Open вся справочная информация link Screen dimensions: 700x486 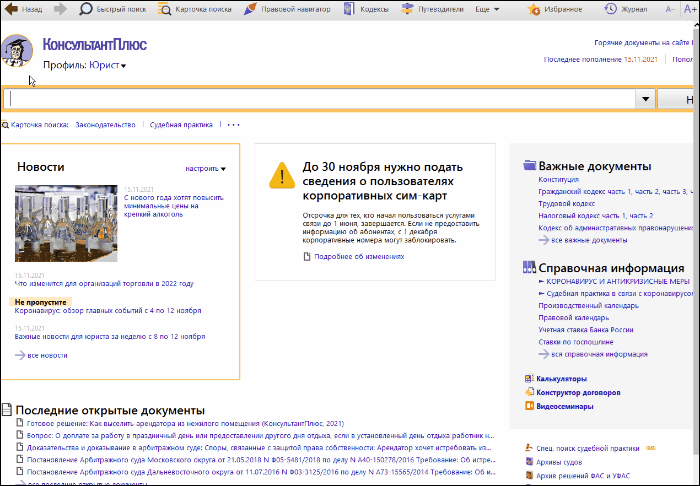pyautogui.click(x=599, y=354)
